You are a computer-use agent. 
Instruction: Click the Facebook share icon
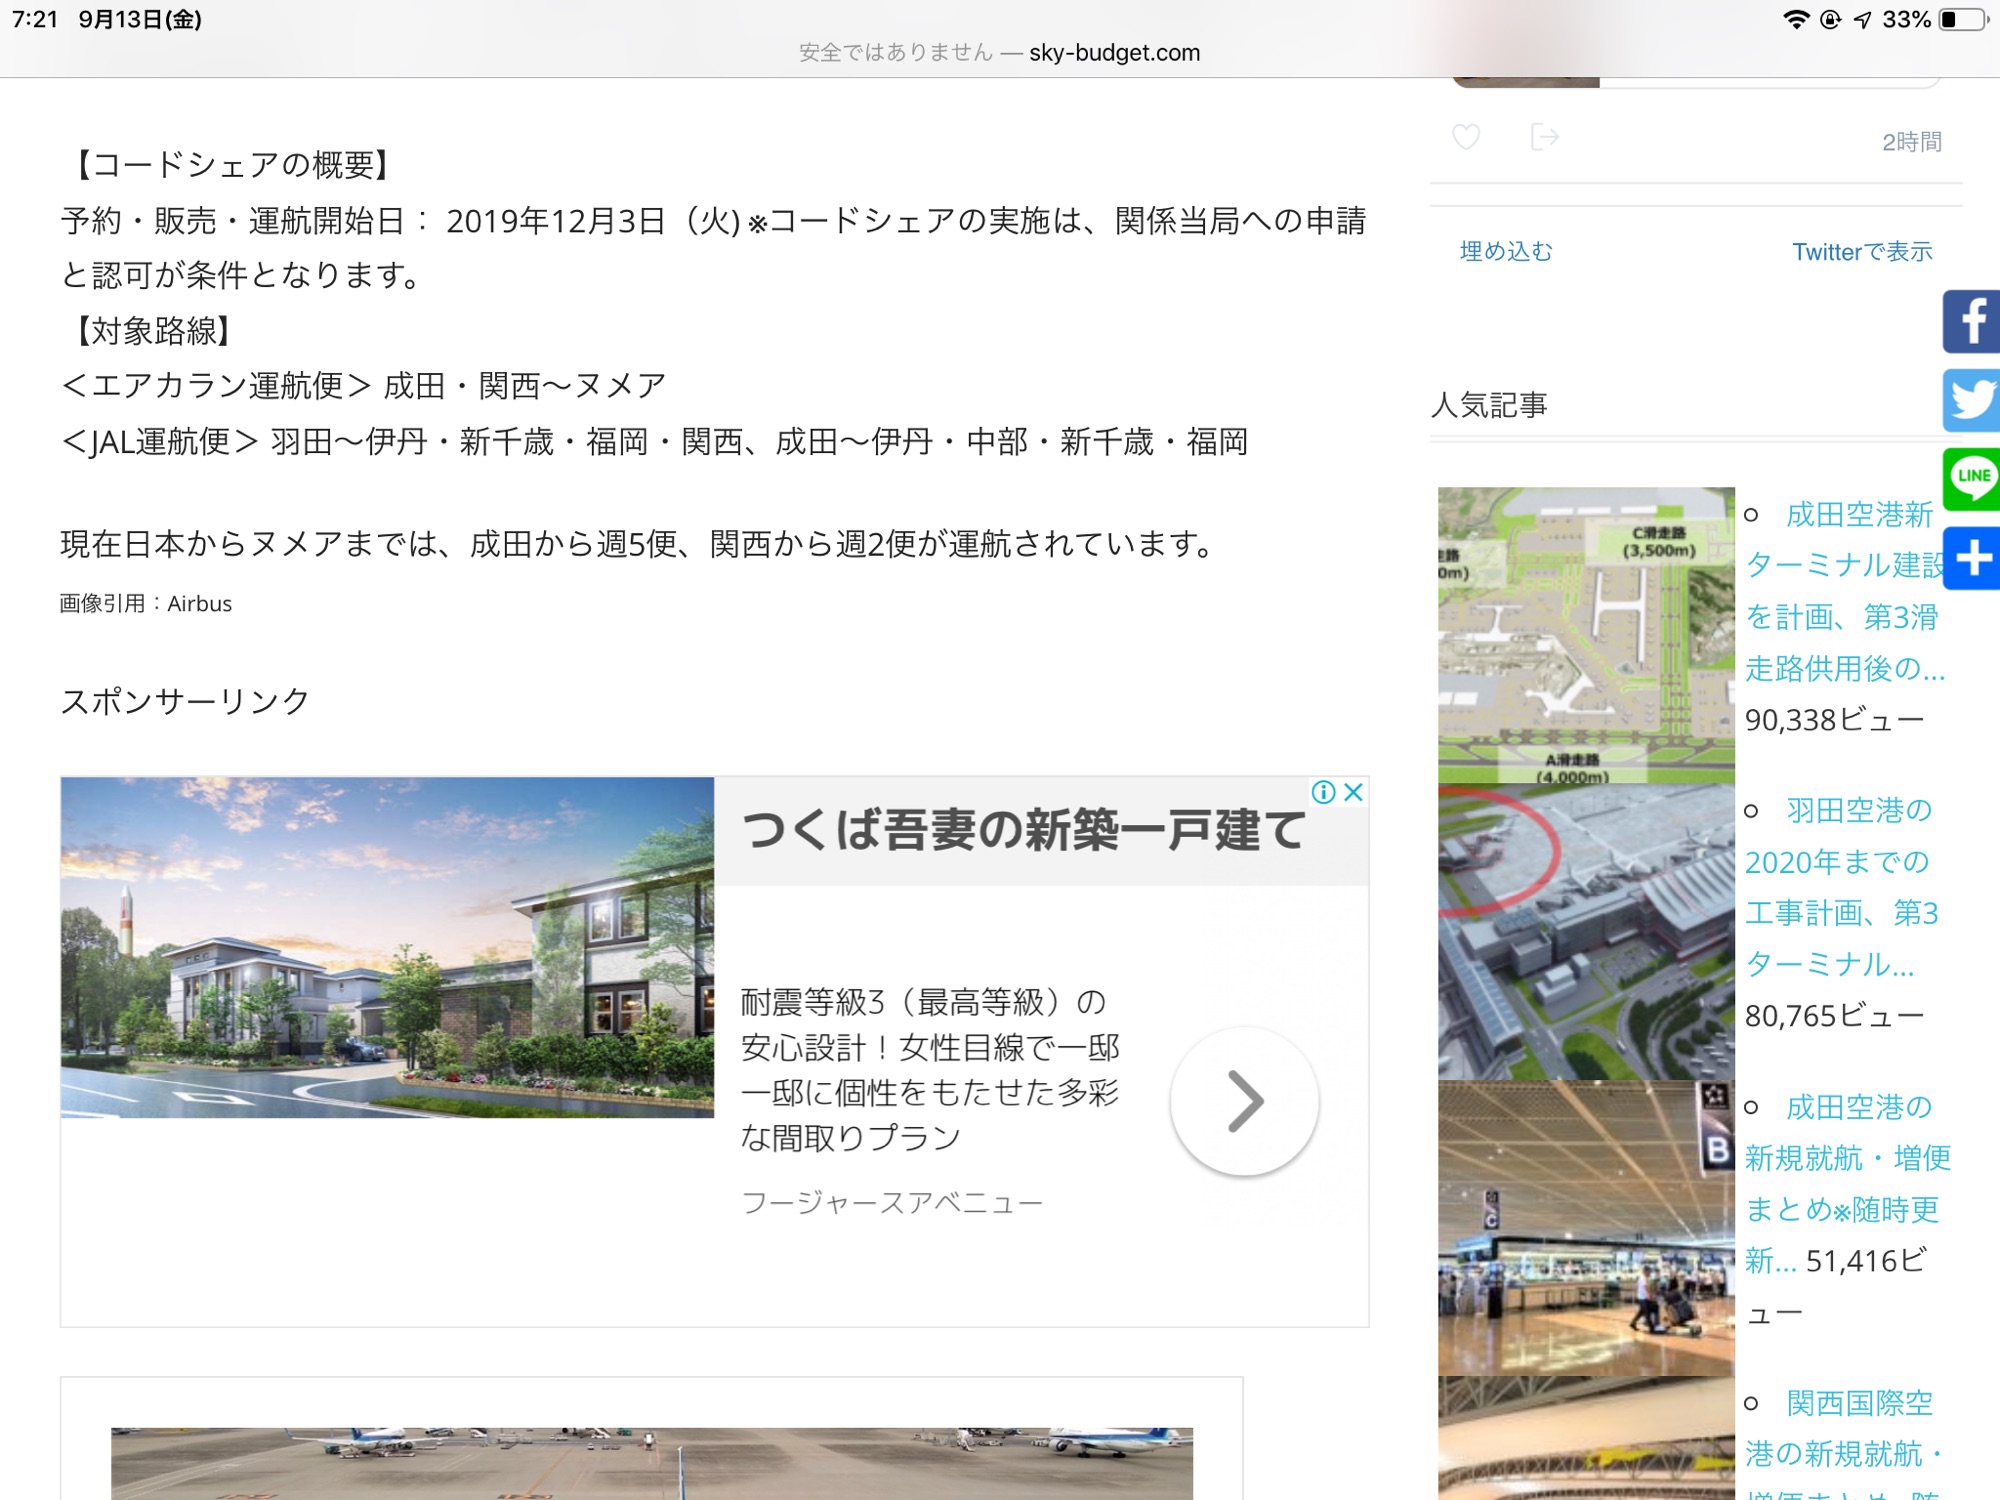point(1971,322)
